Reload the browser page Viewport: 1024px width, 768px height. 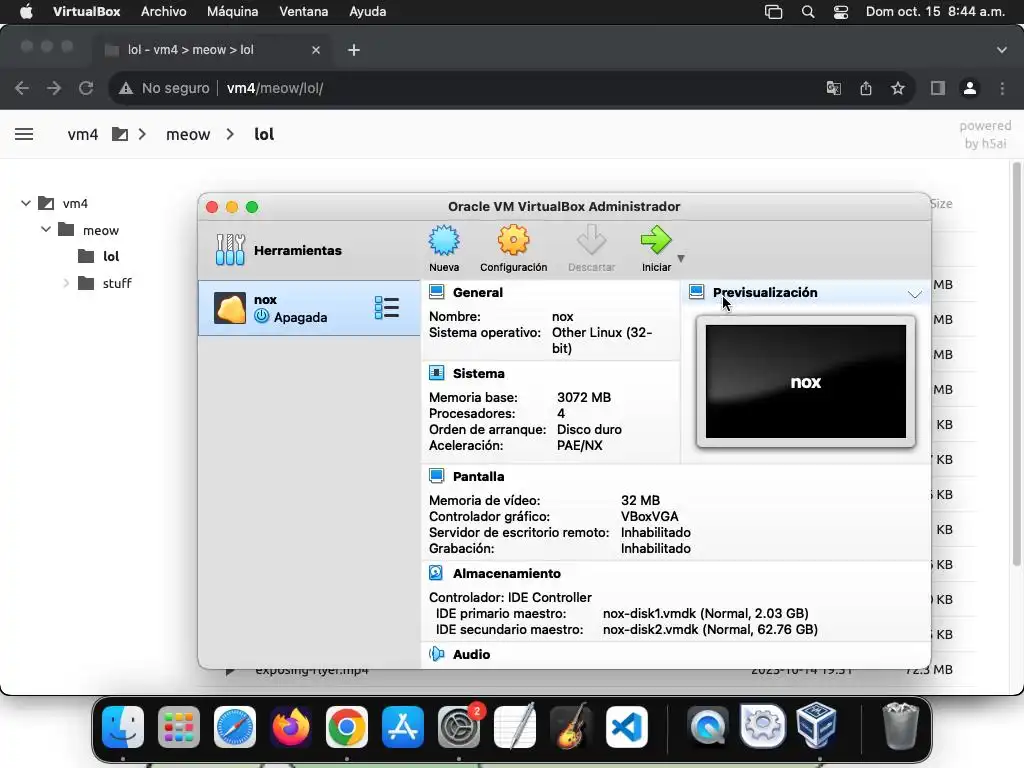86,88
